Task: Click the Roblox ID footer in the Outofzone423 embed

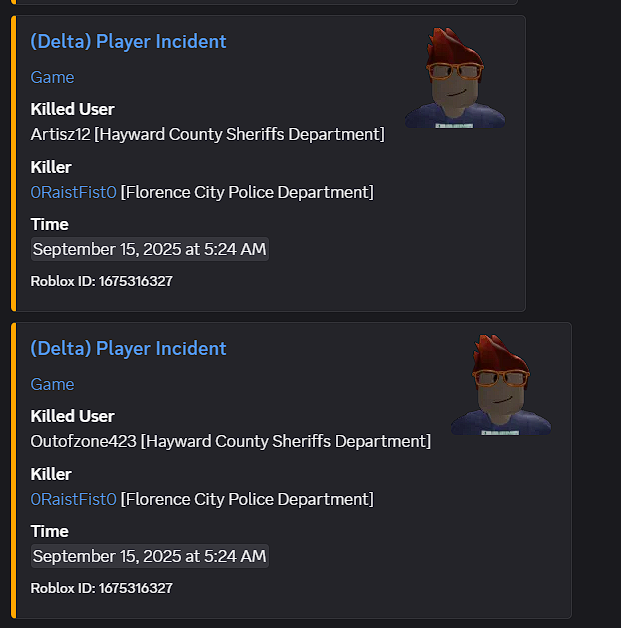Action: pyautogui.click(x=101, y=588)
